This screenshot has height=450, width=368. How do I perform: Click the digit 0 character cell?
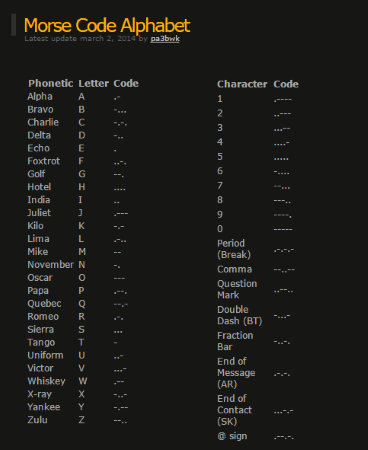coord(220,229)
